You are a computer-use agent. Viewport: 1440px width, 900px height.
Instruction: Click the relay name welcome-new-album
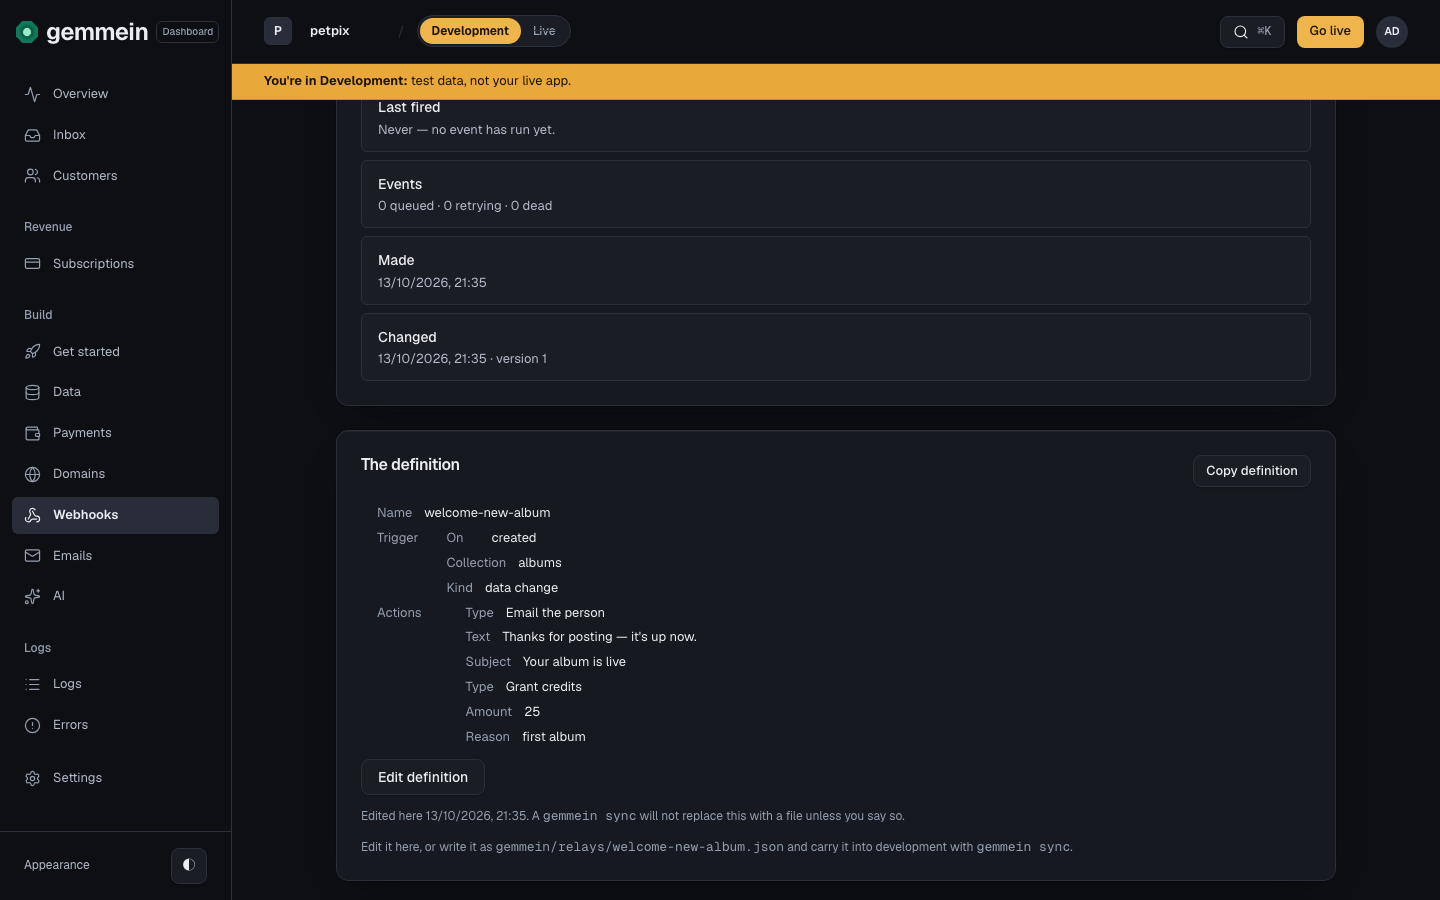click(x=487, y=513)
